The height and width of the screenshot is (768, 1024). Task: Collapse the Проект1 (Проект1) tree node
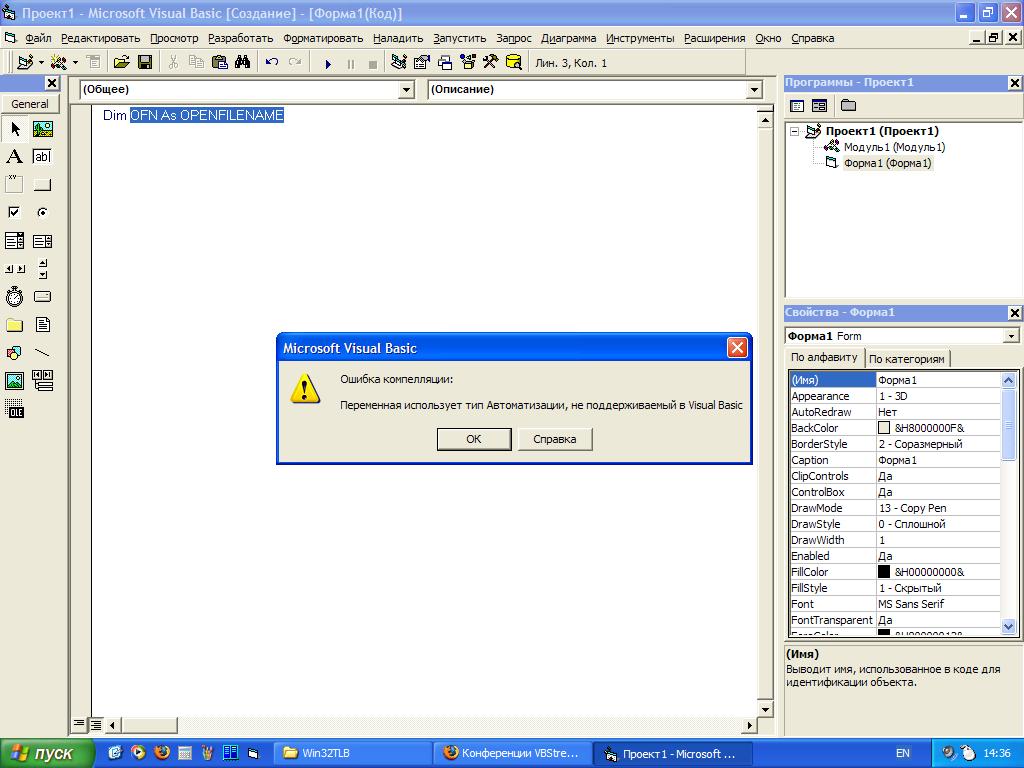[795, 131]
